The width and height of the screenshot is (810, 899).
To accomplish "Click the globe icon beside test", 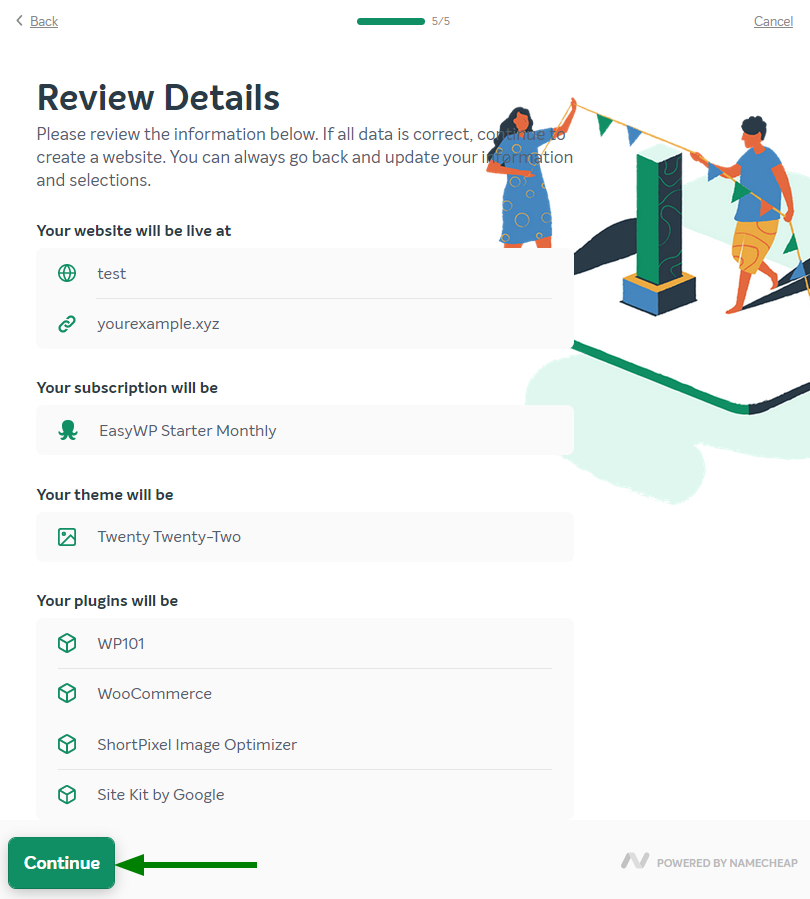I will [x=67, y=274].
